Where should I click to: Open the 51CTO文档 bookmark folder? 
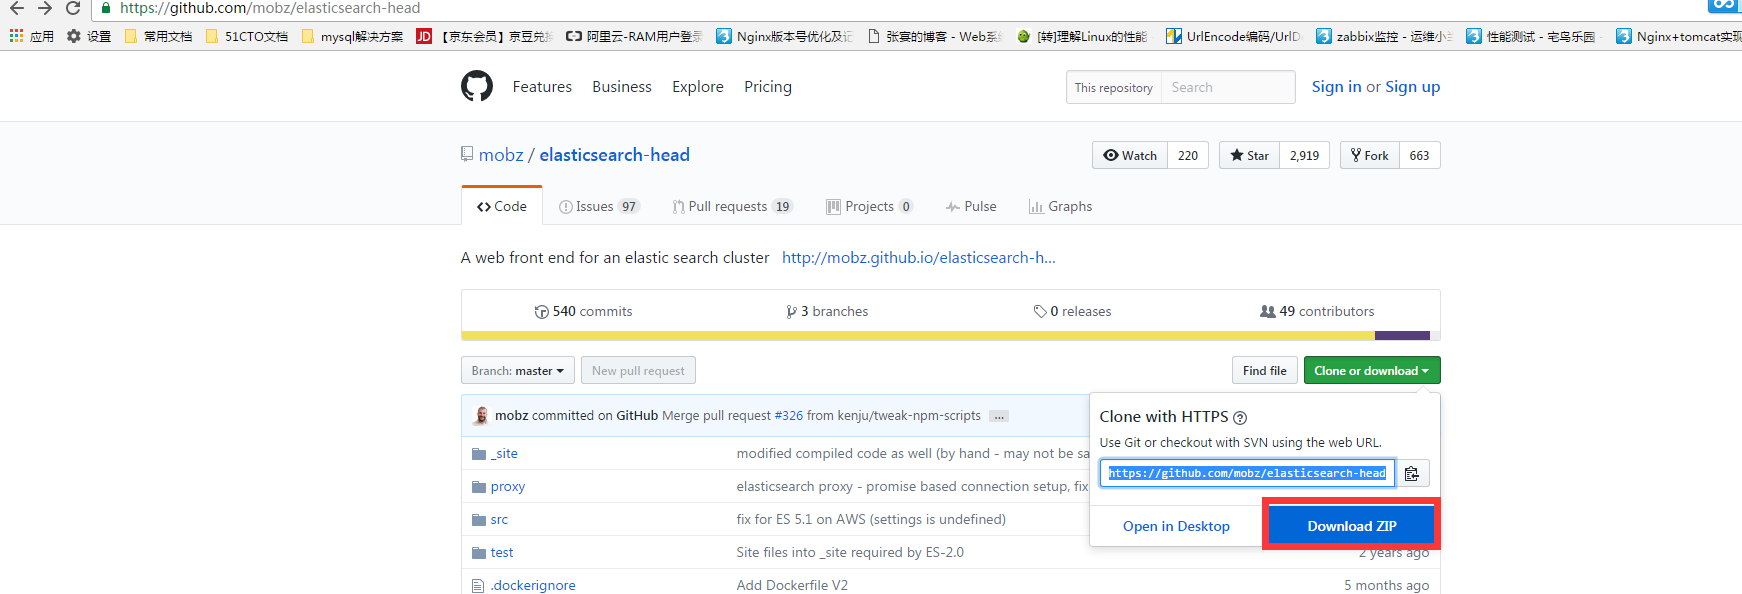(246, 36)
